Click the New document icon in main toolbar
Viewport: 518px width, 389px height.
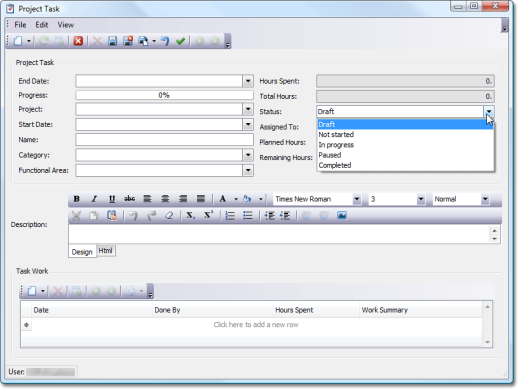(x=18, y=41)
